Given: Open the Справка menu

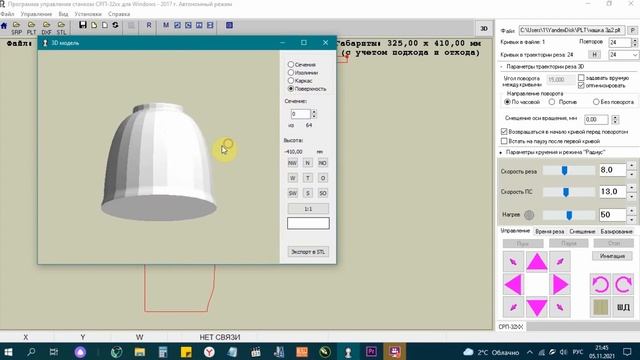Looking at the screenshot, I should click(x=119, y=14).
